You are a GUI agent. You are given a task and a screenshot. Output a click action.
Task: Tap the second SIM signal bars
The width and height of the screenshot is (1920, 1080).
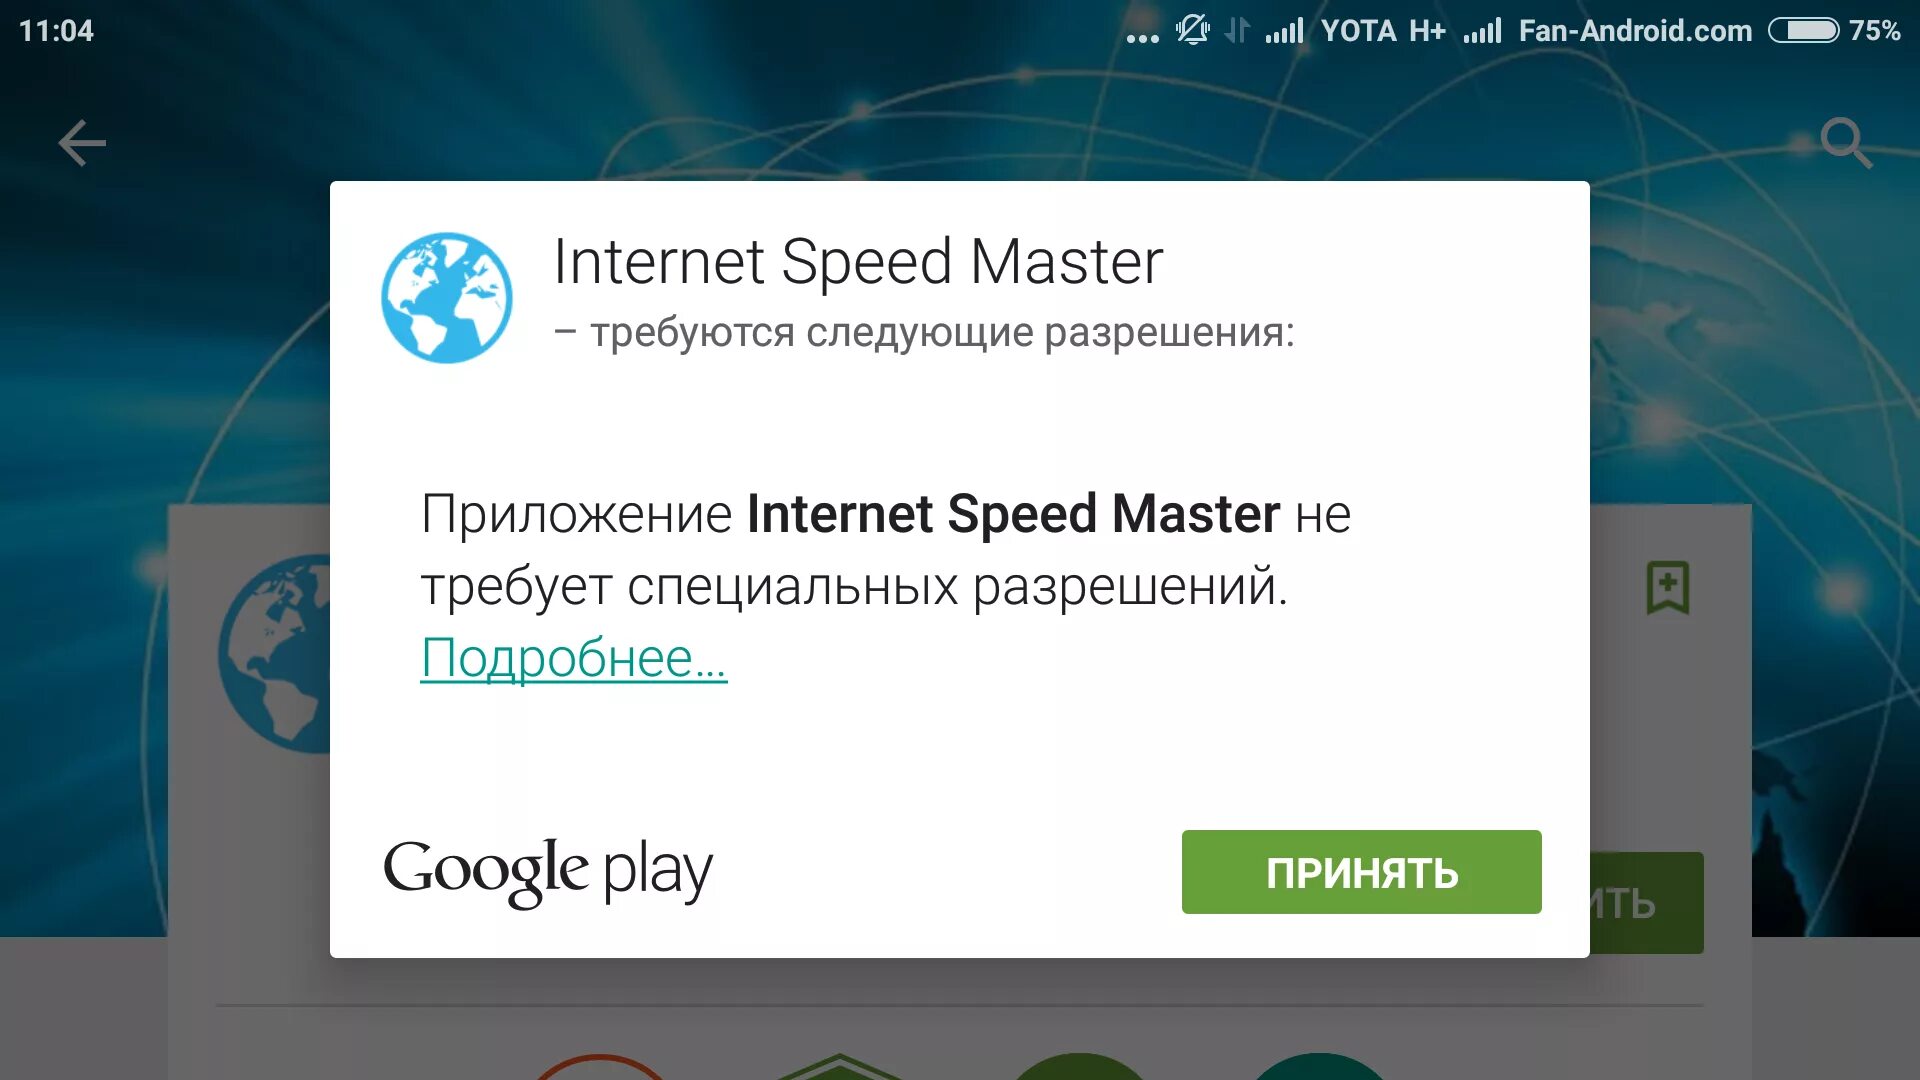[1482, 31]
